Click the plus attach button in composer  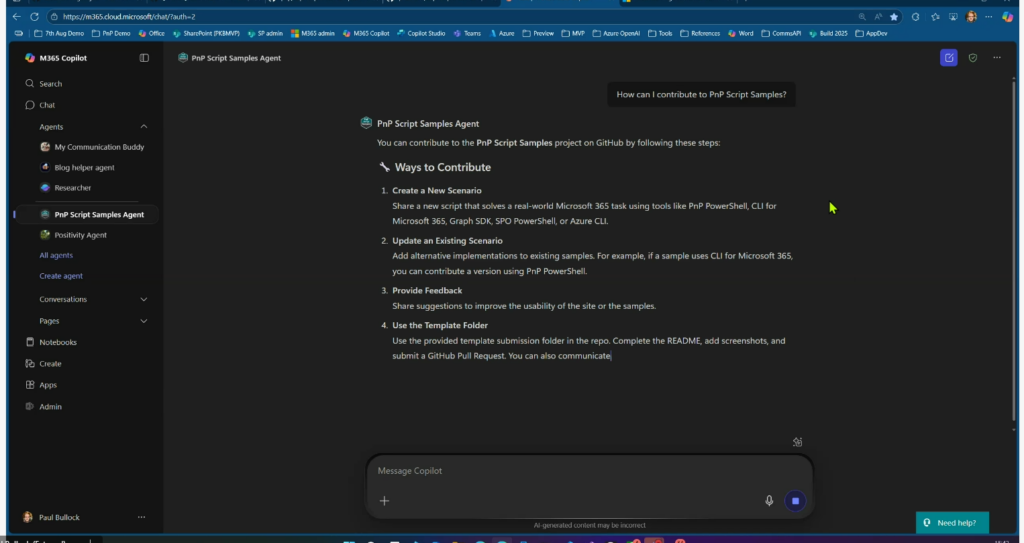385,501
